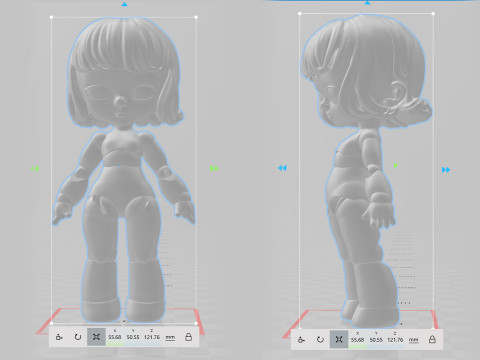
Task: Click top-right bounding box corner handle of side view
Action: coord(433,14)
